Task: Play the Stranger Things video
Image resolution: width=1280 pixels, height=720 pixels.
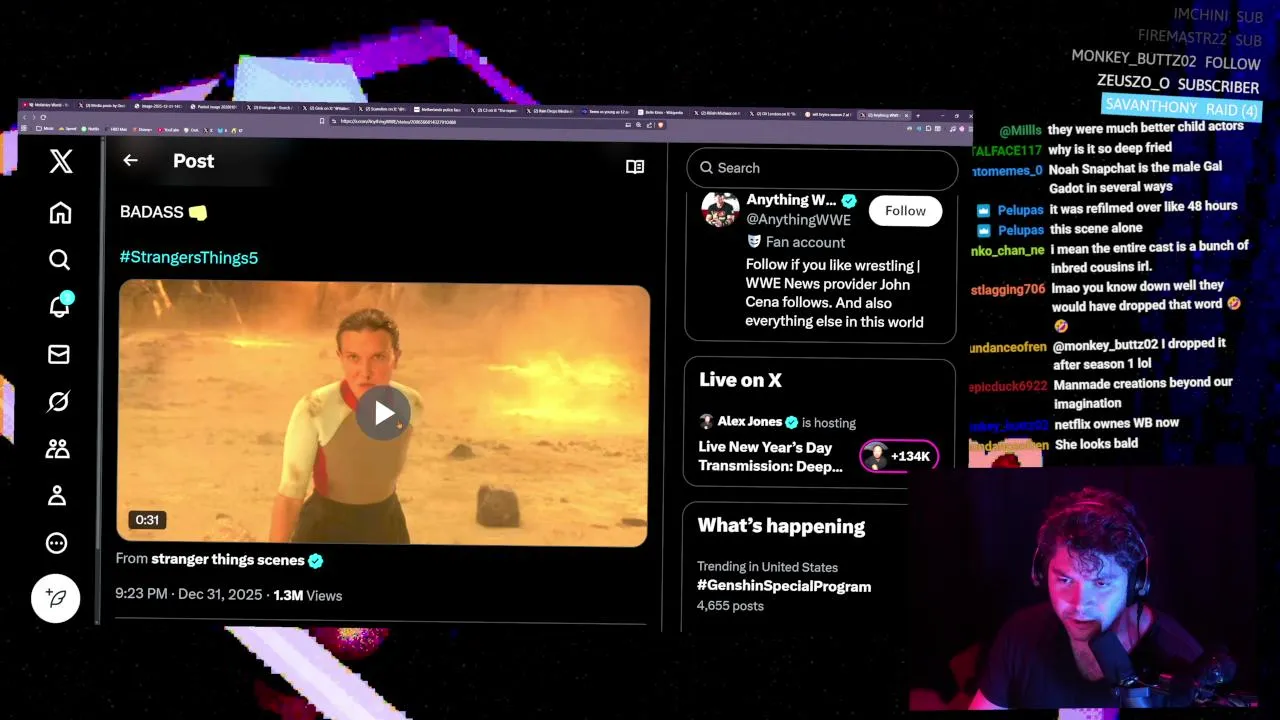Action: pos(384,414)
